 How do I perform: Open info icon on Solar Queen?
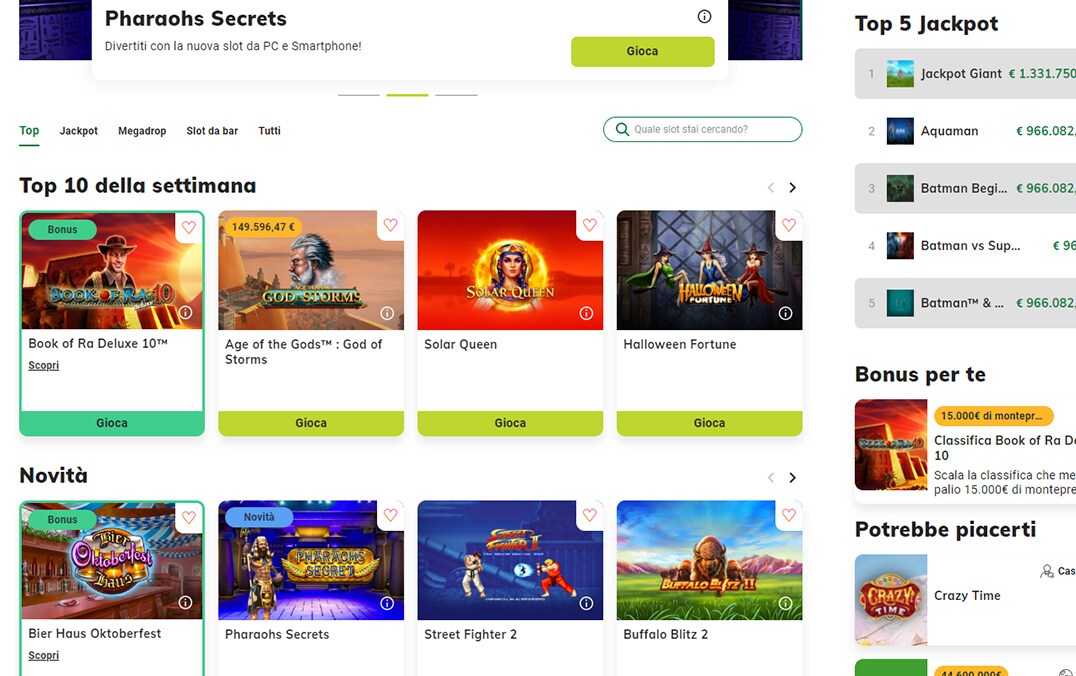point(586,314)
